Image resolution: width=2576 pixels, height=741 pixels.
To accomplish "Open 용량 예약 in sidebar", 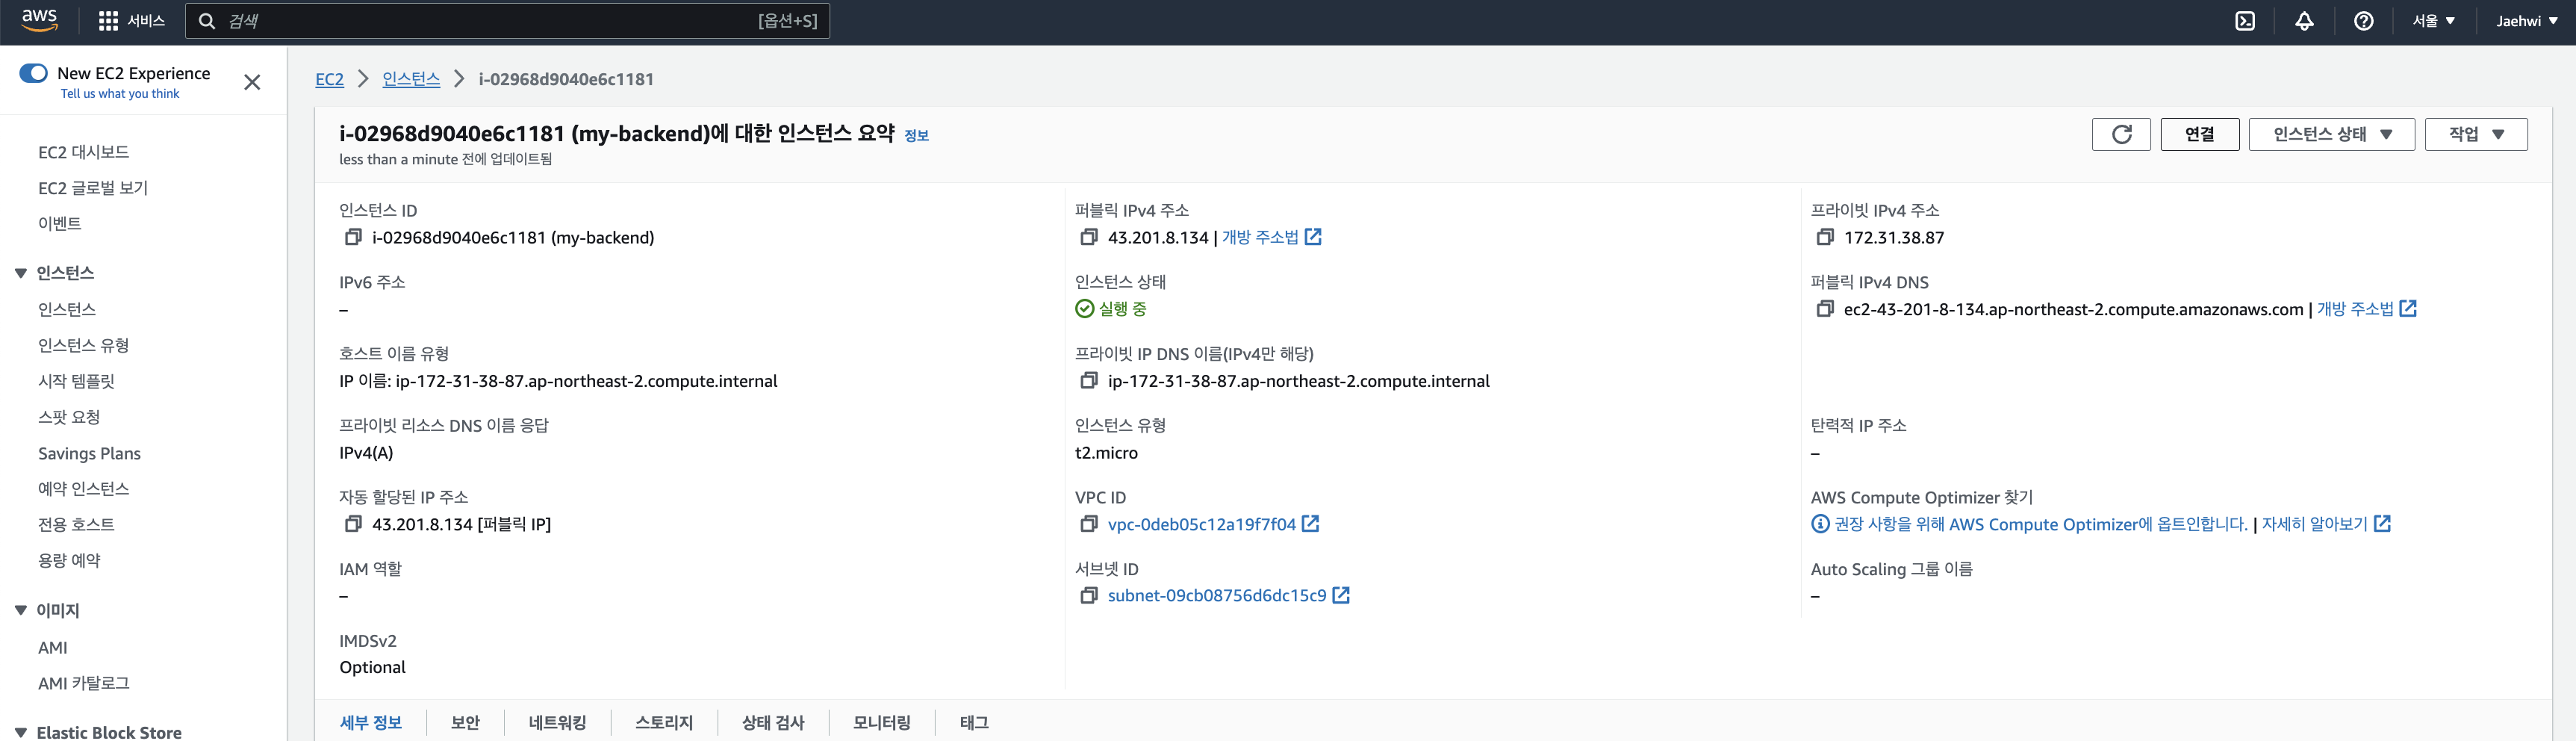I will (x=69, y=561).
